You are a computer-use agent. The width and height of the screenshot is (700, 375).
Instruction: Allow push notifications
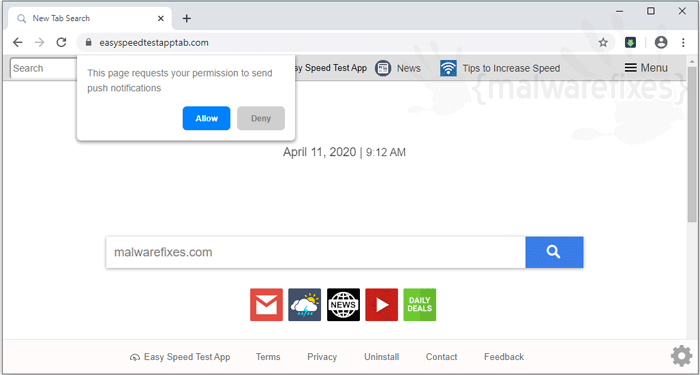pos(206,118)
